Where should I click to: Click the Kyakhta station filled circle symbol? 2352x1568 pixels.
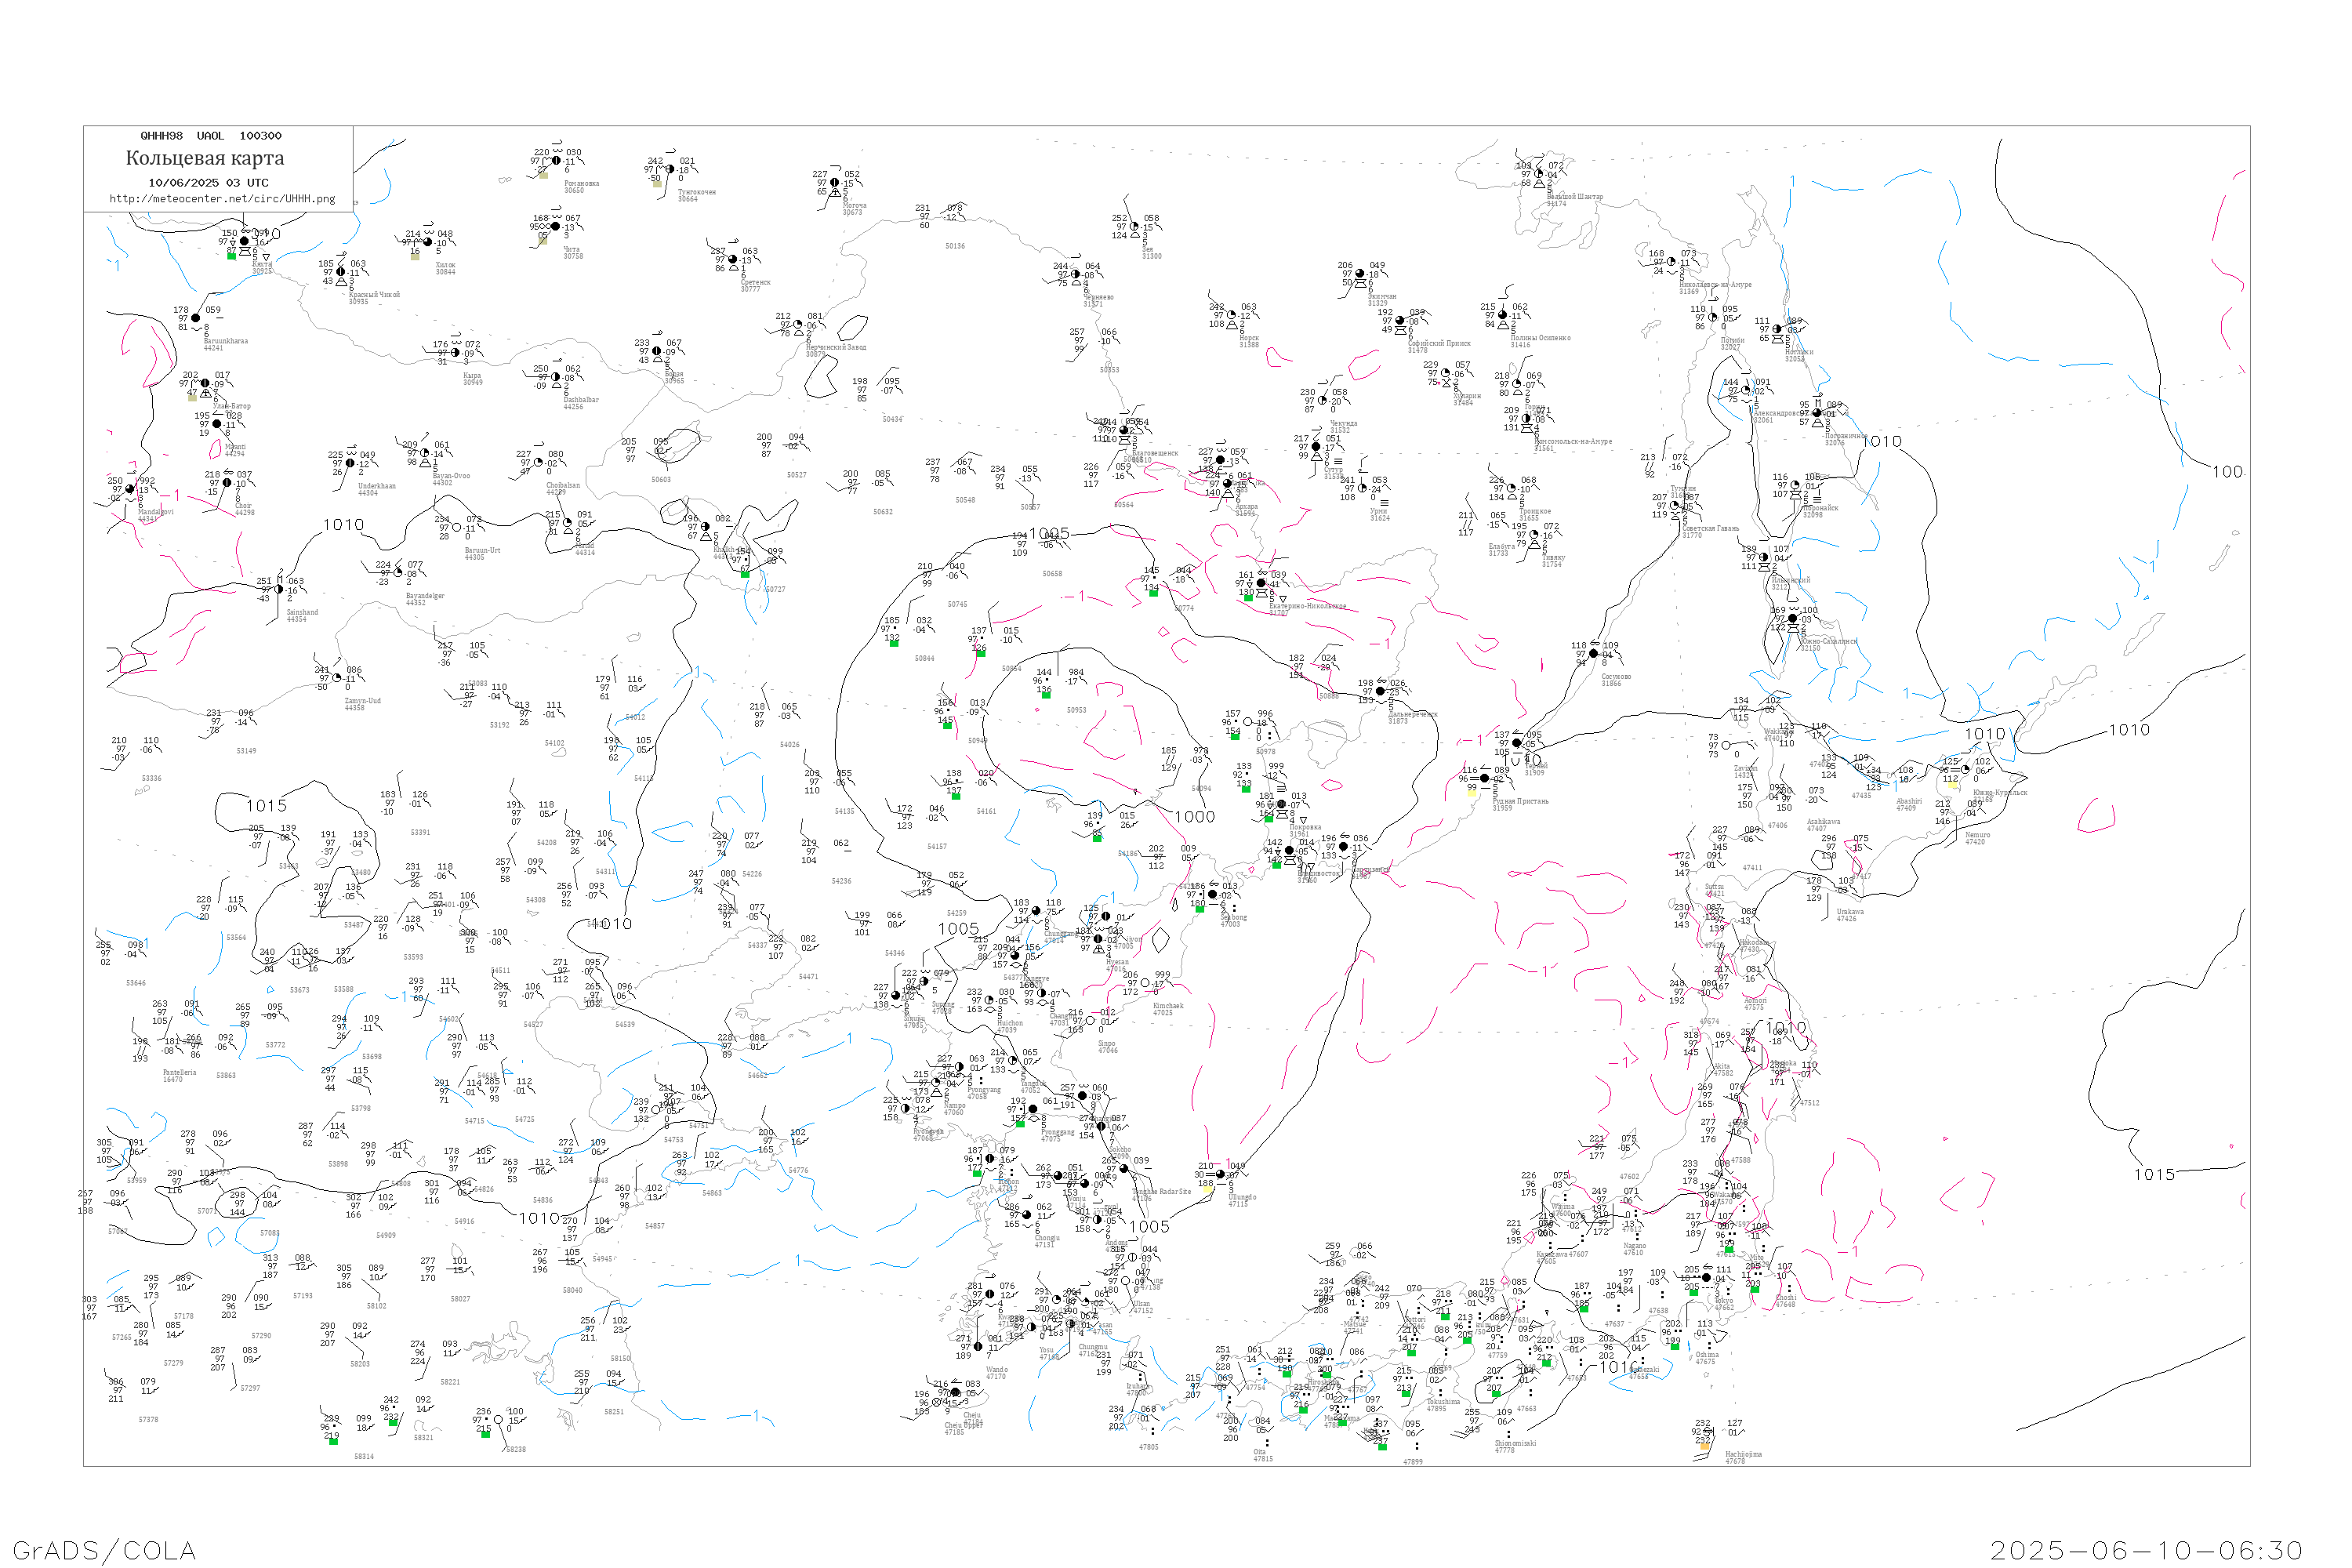244,241
